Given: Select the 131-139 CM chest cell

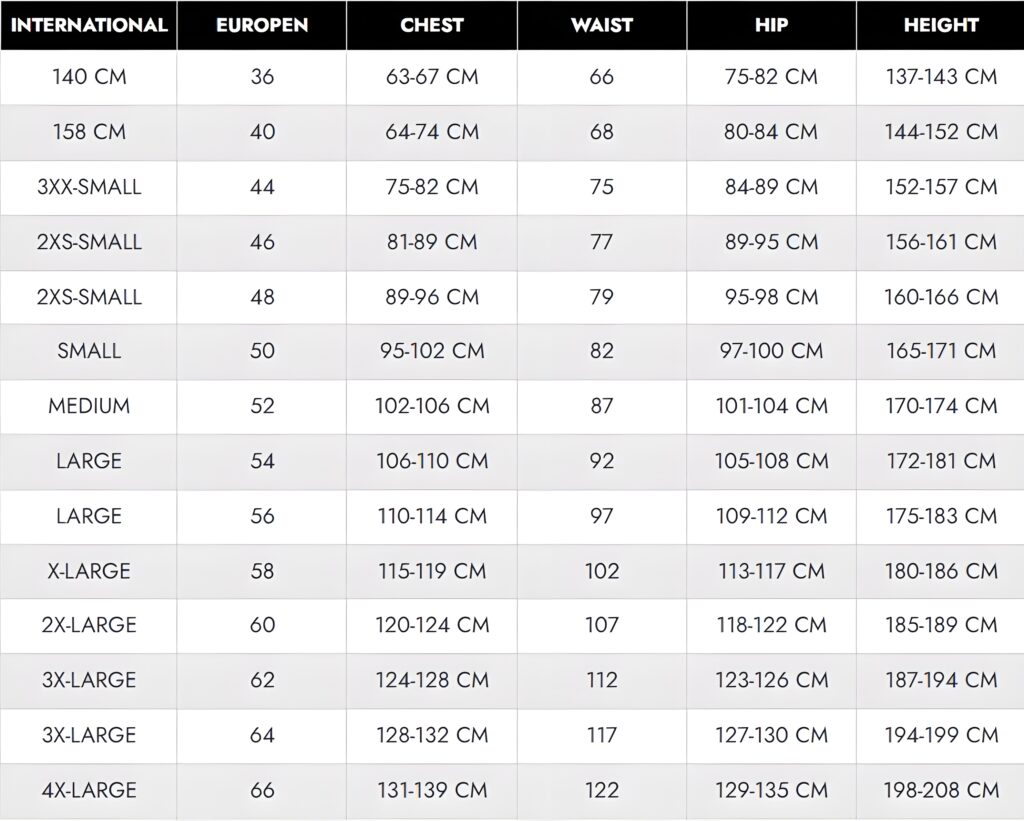Looking at the screenshot, I should (432, 790).
